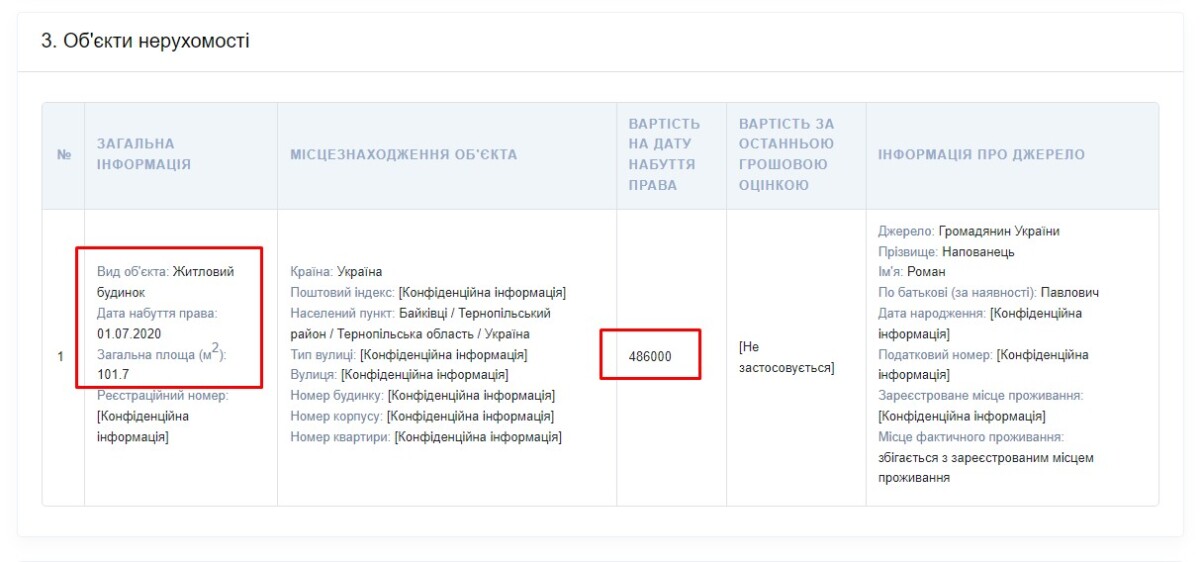Screen dimensions: 1200x562
Task: Click the total area value '101.7'
Action: click(113, 375)
